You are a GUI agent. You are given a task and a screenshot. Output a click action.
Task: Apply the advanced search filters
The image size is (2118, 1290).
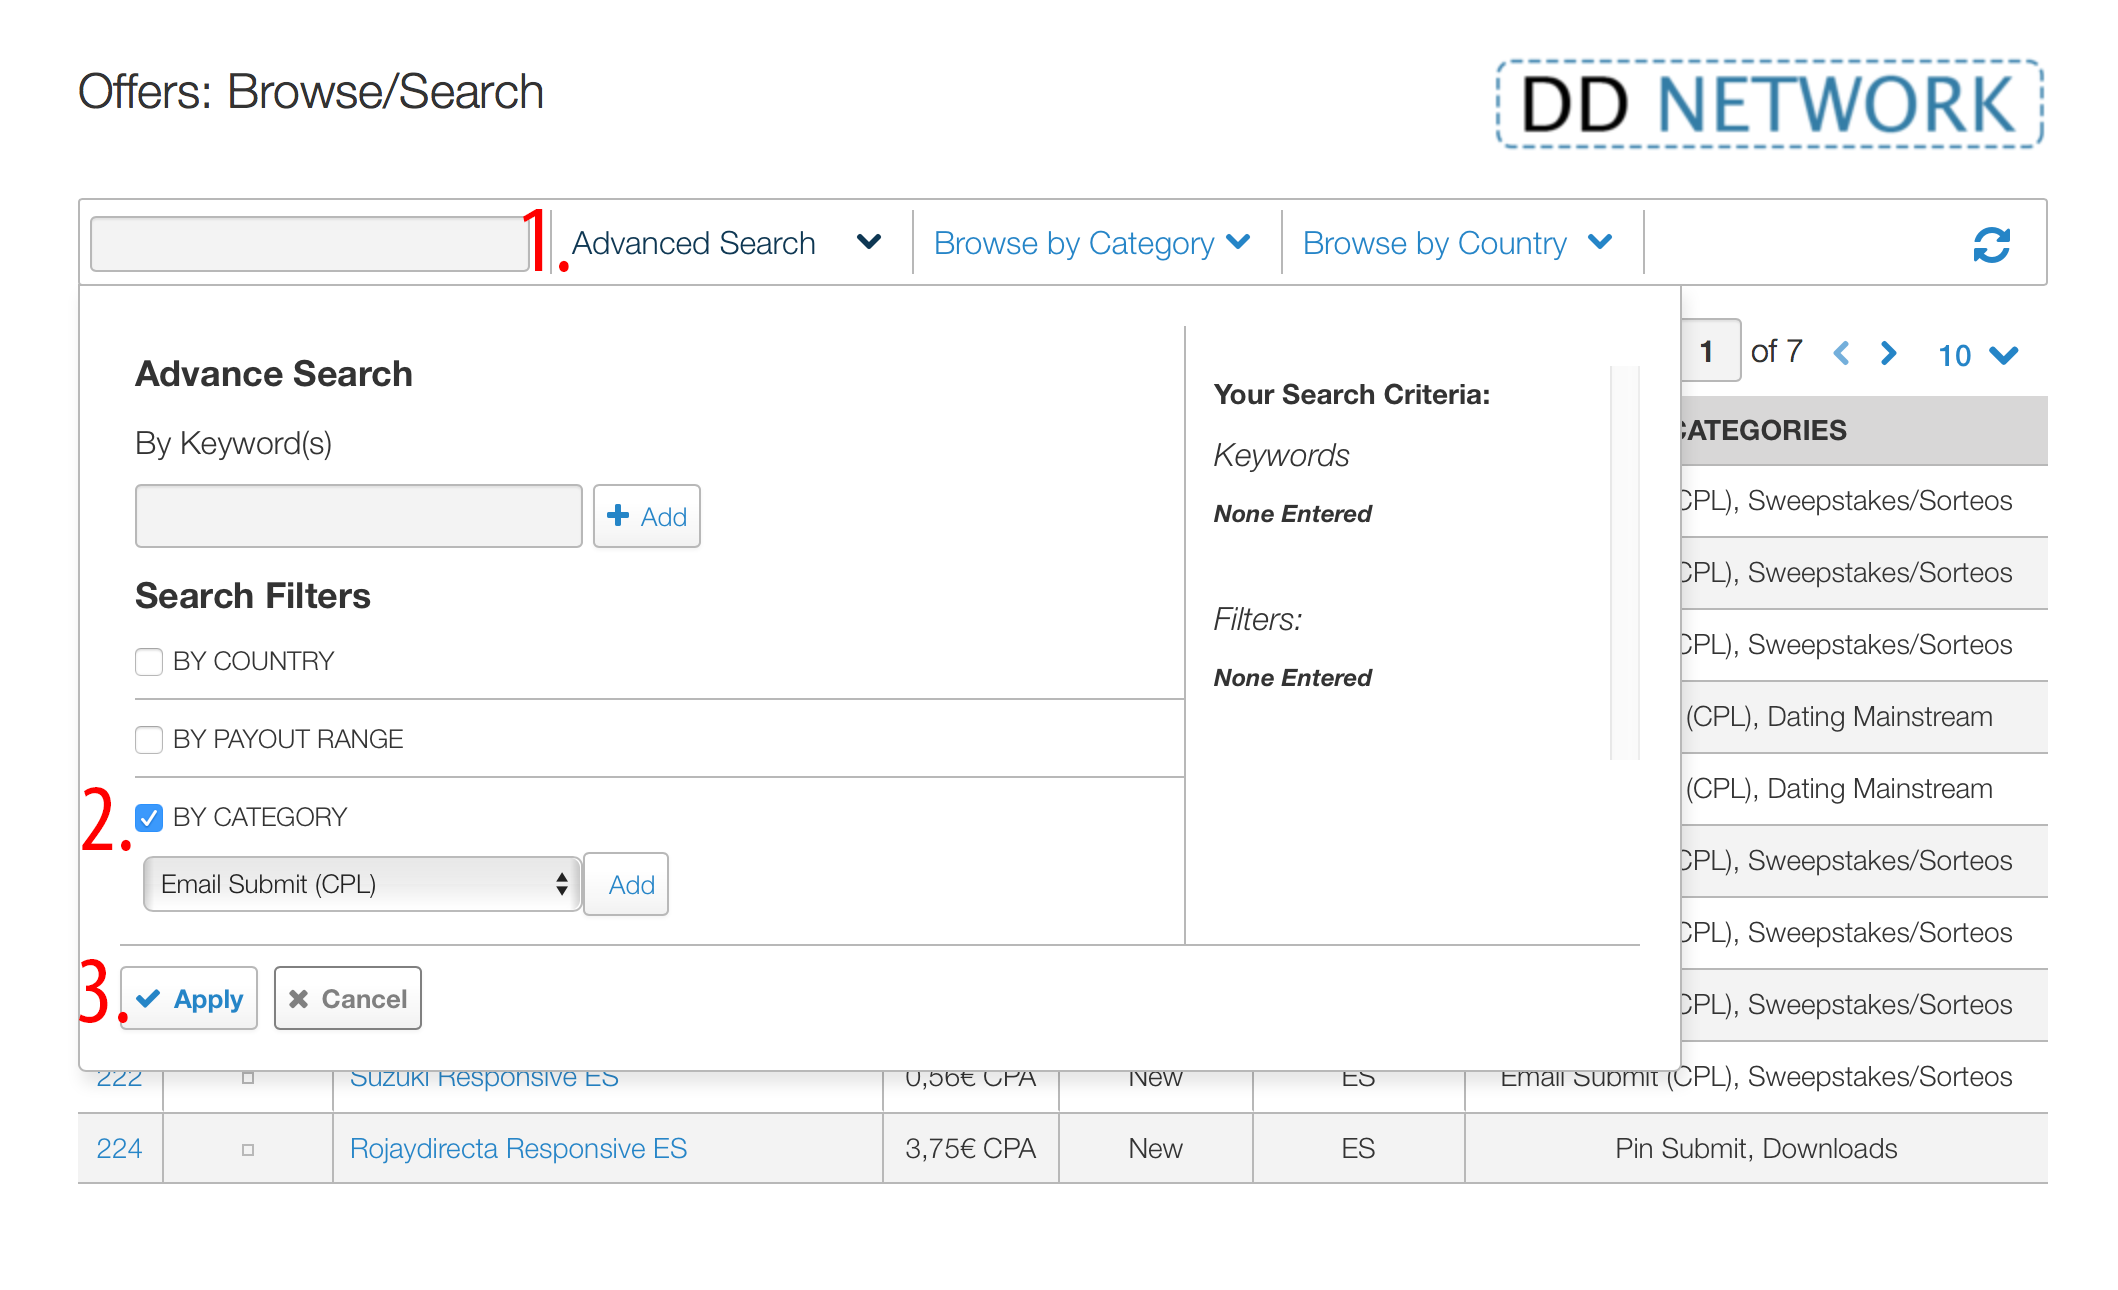tap(189, 998)
